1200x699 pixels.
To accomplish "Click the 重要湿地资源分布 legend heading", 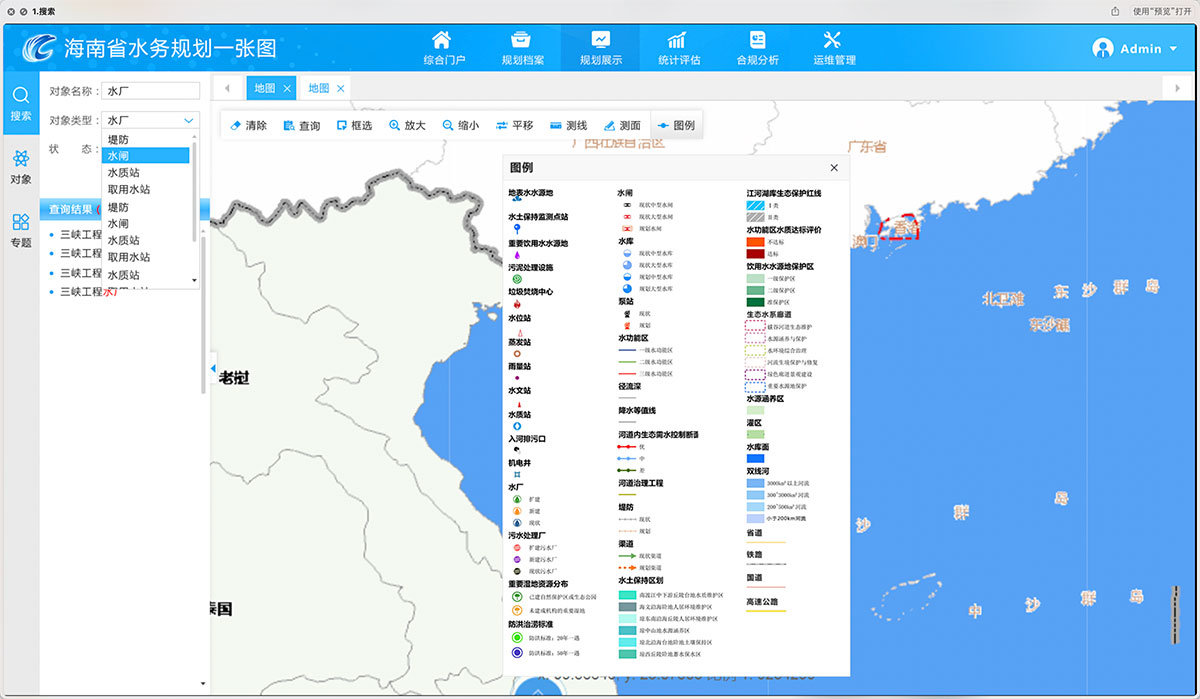I will coord(538,584).
